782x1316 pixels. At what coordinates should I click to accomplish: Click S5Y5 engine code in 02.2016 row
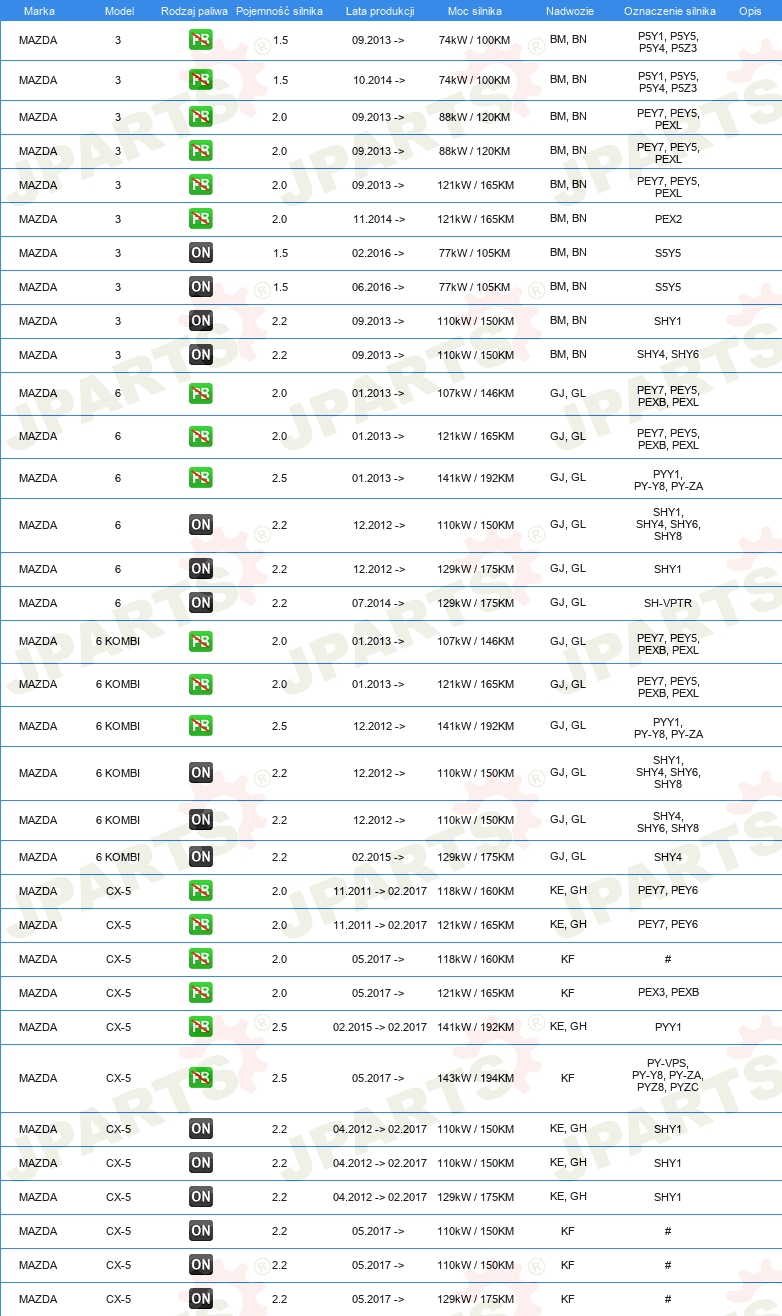668,253
